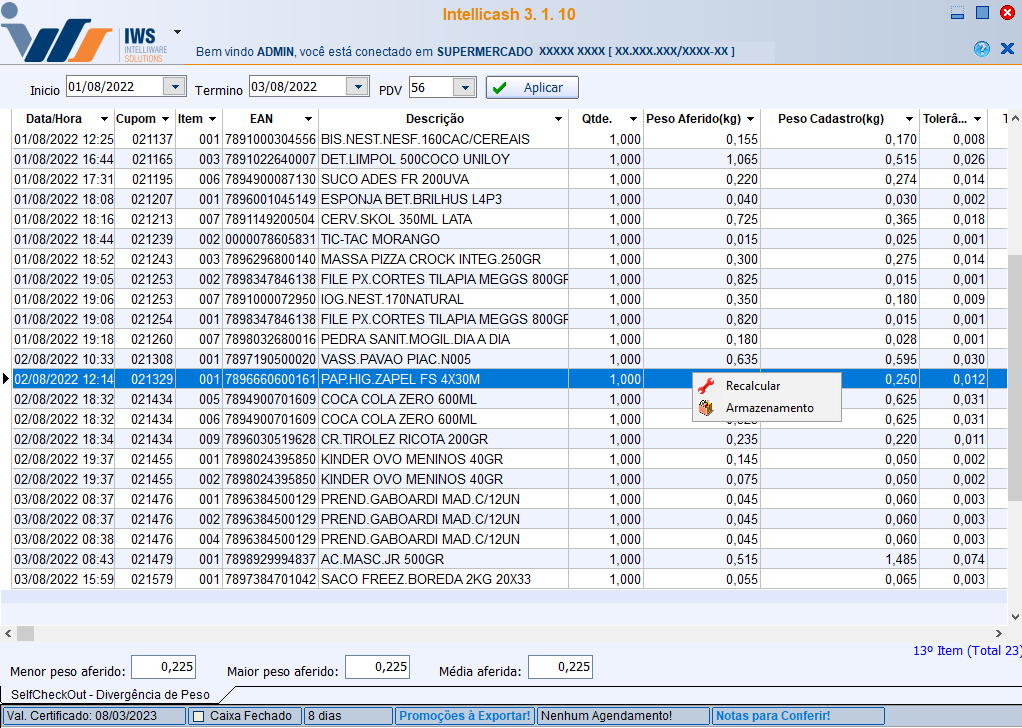Open Notas para Conferir! in status bar
This screenshot has height=728, width=1022.
773,716
